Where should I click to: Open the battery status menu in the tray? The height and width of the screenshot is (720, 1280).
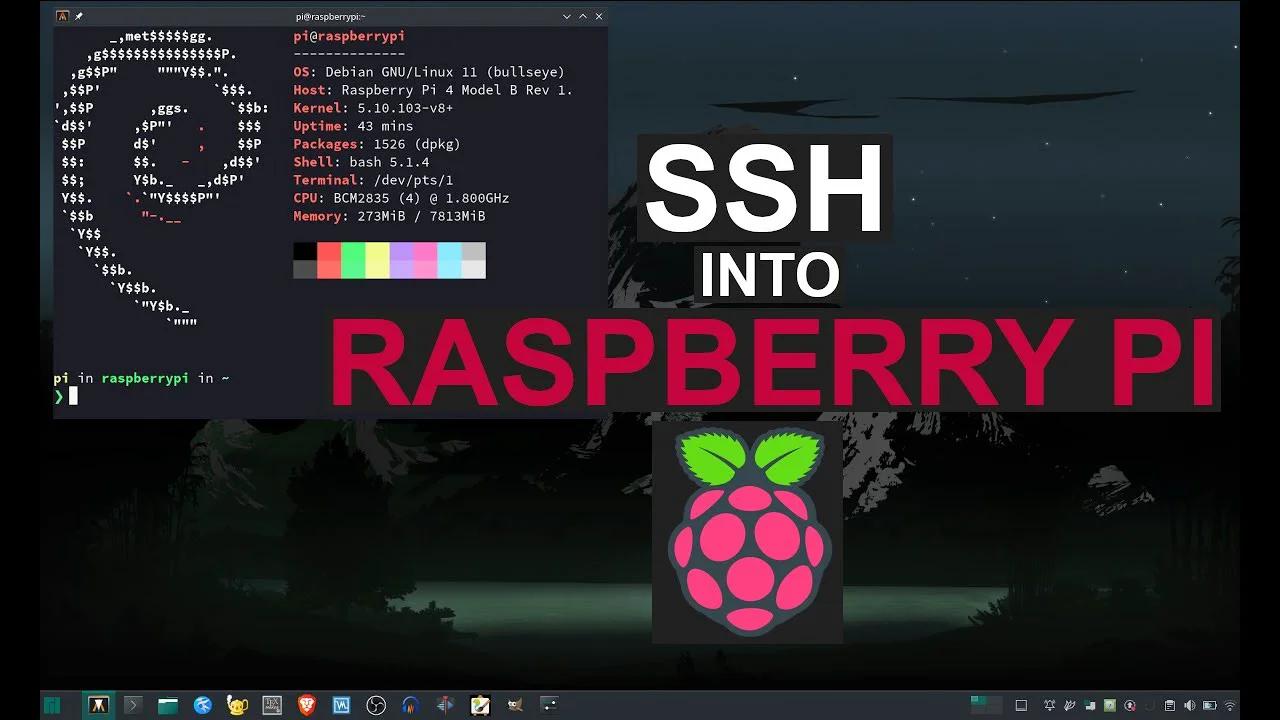coord(1210,705)
